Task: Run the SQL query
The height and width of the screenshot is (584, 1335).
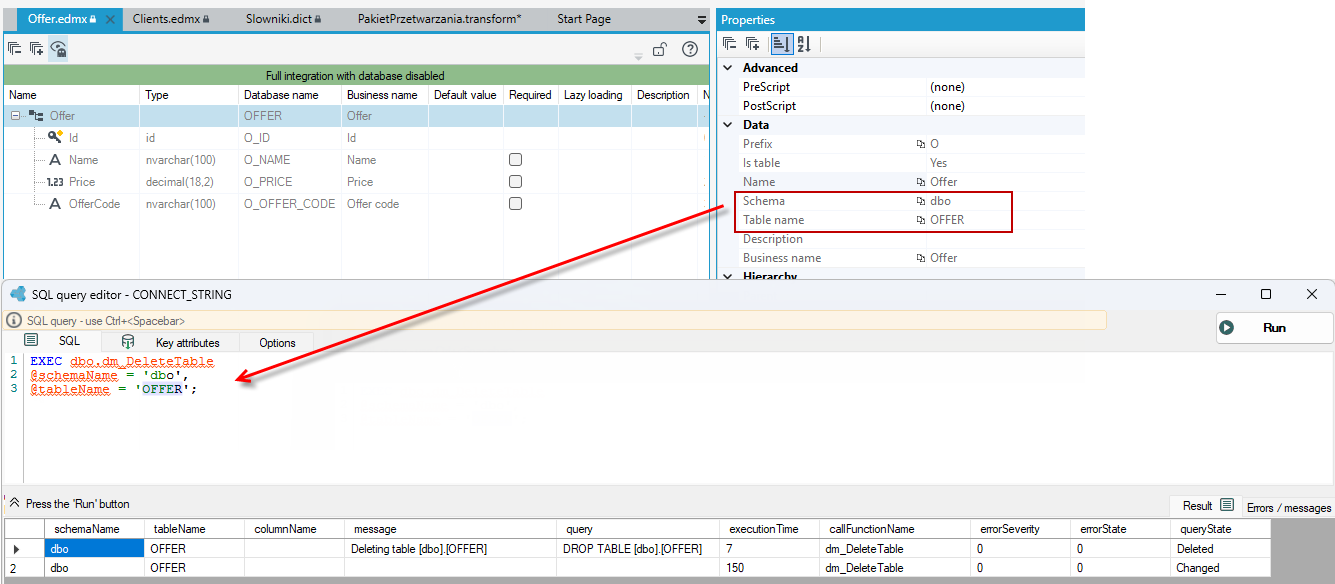Action: 1275,328
